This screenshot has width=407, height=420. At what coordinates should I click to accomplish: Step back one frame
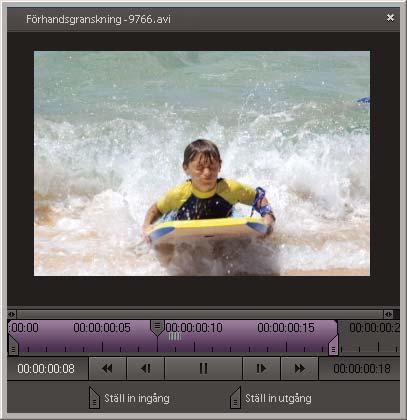coord(146,368)
